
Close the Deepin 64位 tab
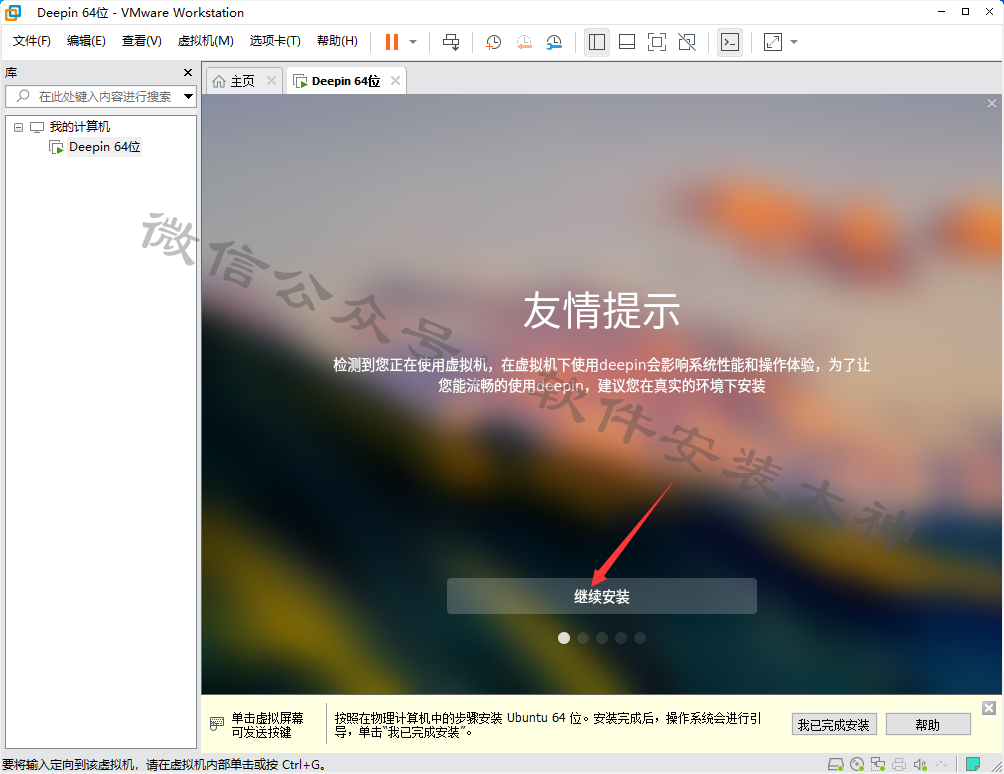(x=396, y=81)
